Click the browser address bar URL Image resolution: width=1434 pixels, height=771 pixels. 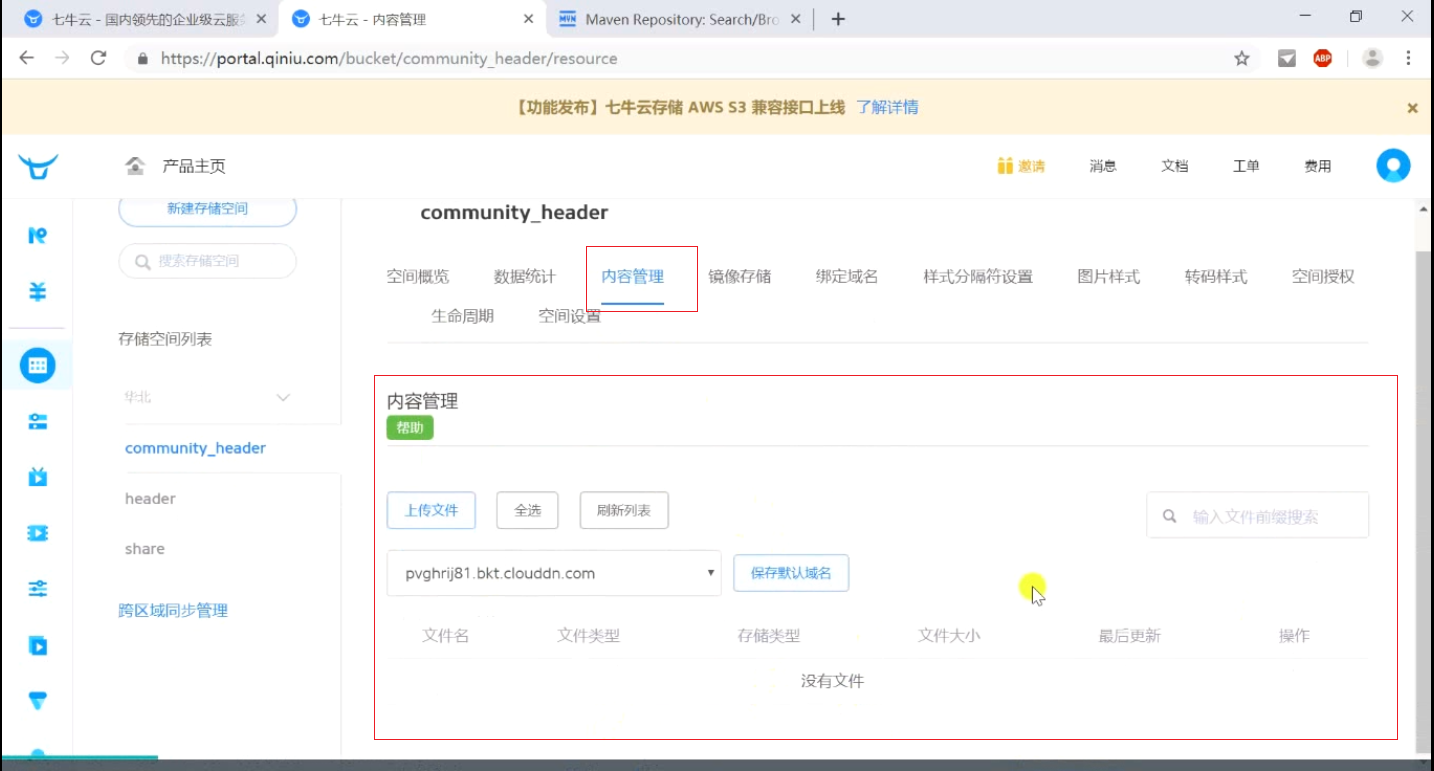[x=389, y=59]
